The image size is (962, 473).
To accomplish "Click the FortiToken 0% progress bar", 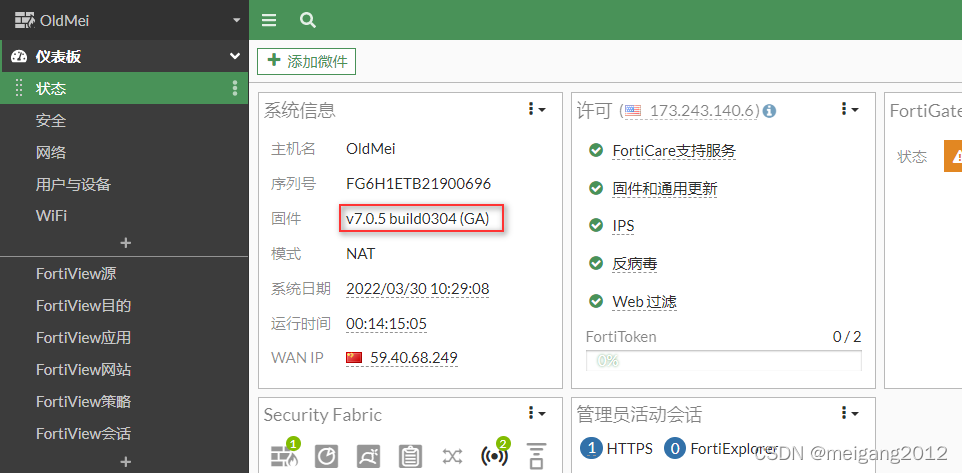I will [723, 361].
